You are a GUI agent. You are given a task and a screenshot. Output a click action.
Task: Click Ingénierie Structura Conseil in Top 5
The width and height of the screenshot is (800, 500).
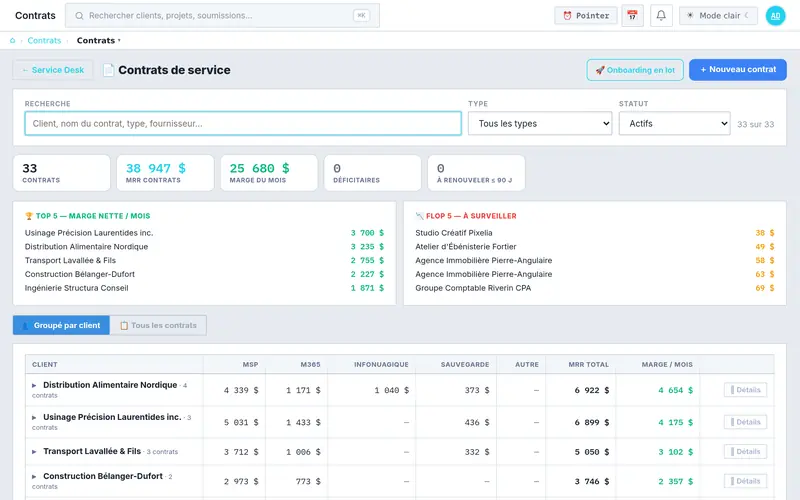pos(77,288)
